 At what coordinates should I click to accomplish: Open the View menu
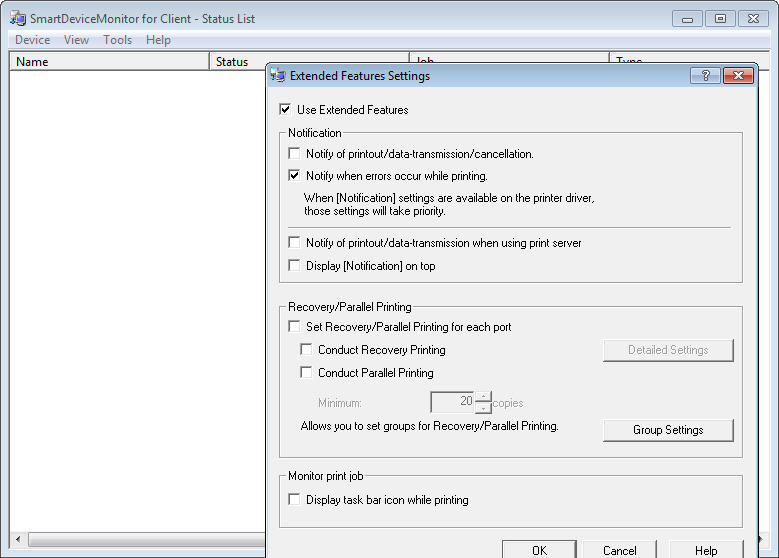tap(77, 40)
